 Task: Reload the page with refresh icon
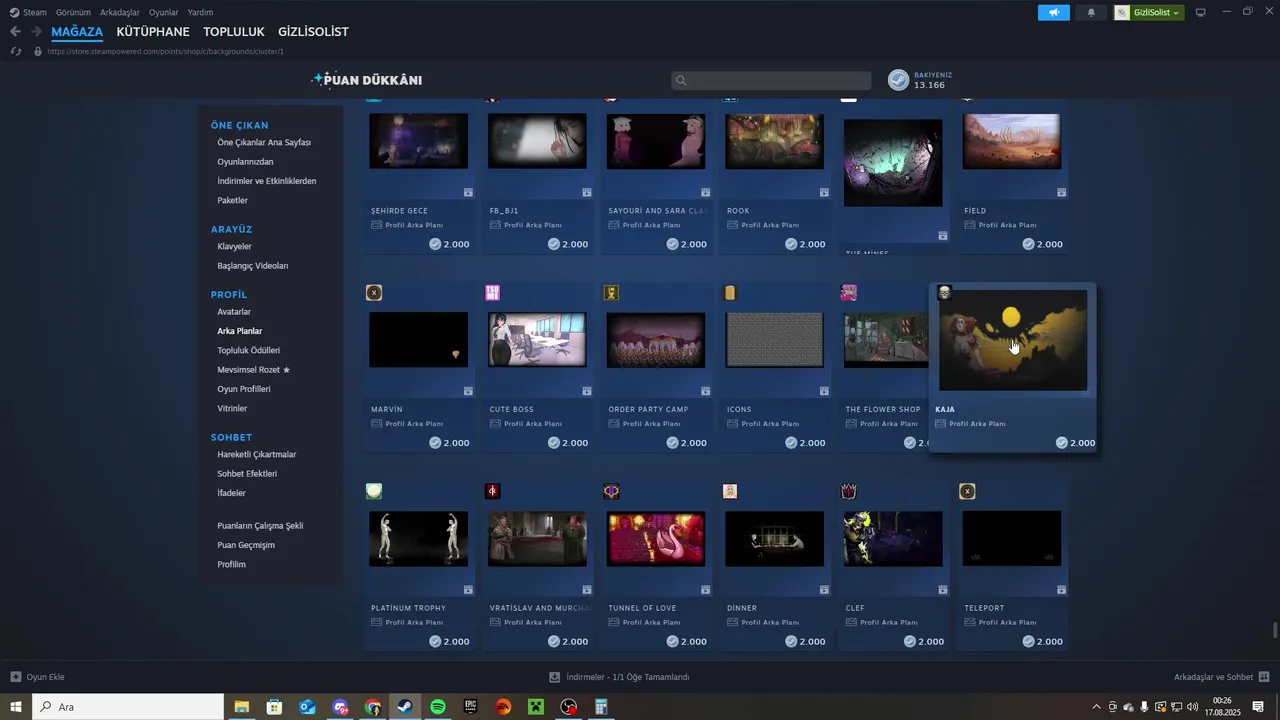coord(15,51)
